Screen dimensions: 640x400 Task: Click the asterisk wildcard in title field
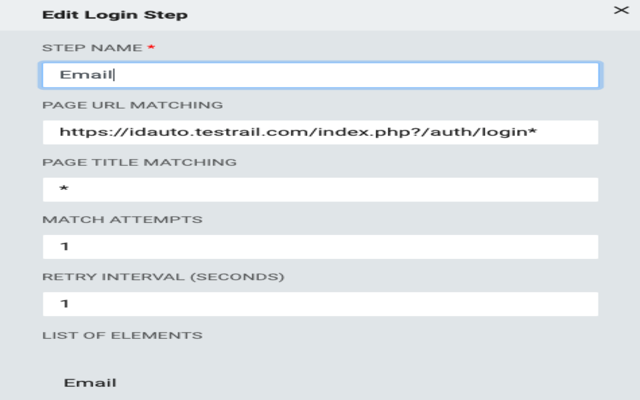click(64, 190)
